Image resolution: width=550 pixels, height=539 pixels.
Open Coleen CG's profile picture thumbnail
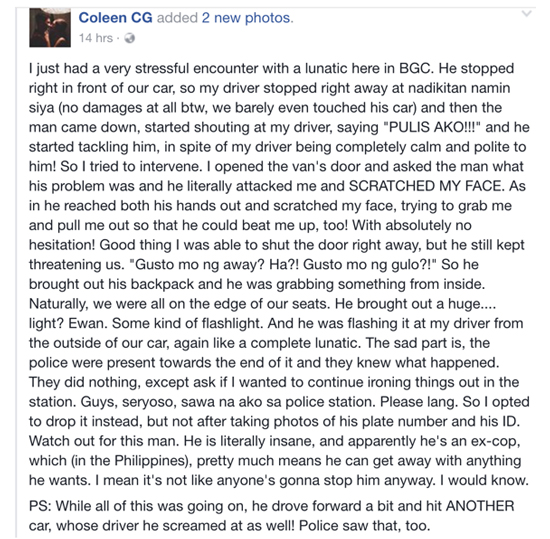[50, 28]
